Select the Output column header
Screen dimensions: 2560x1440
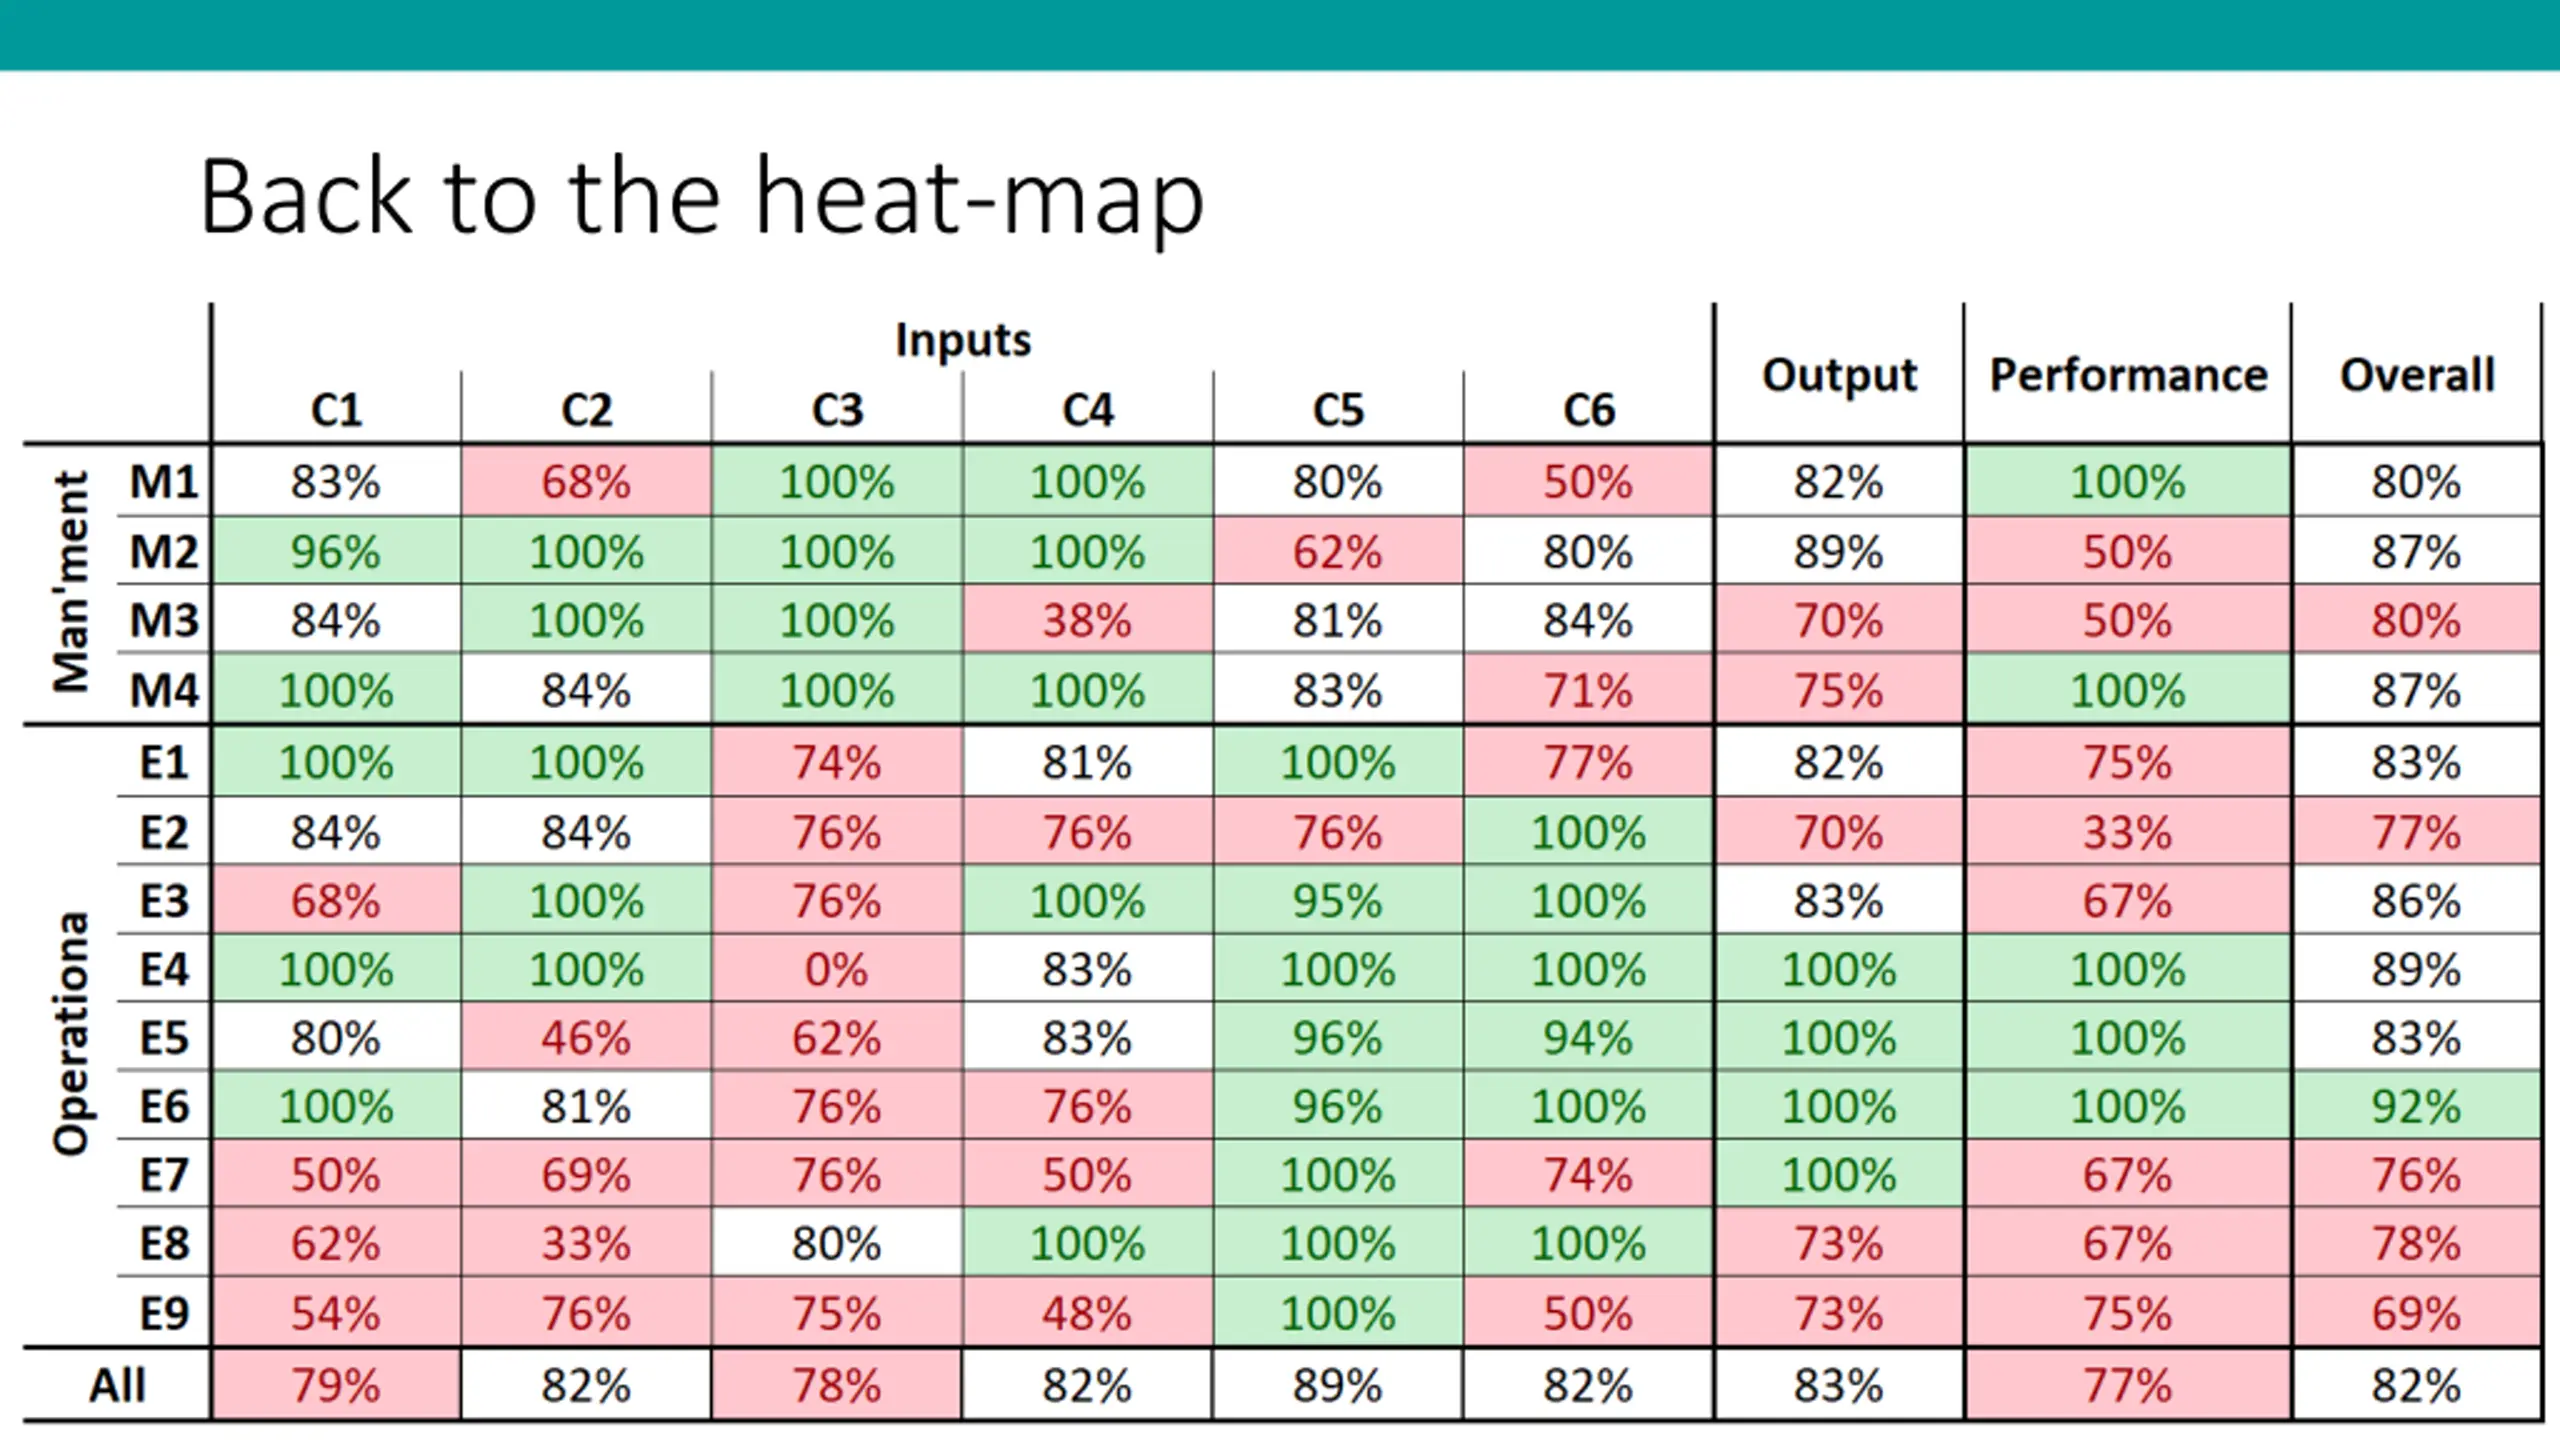point(1839,376)
